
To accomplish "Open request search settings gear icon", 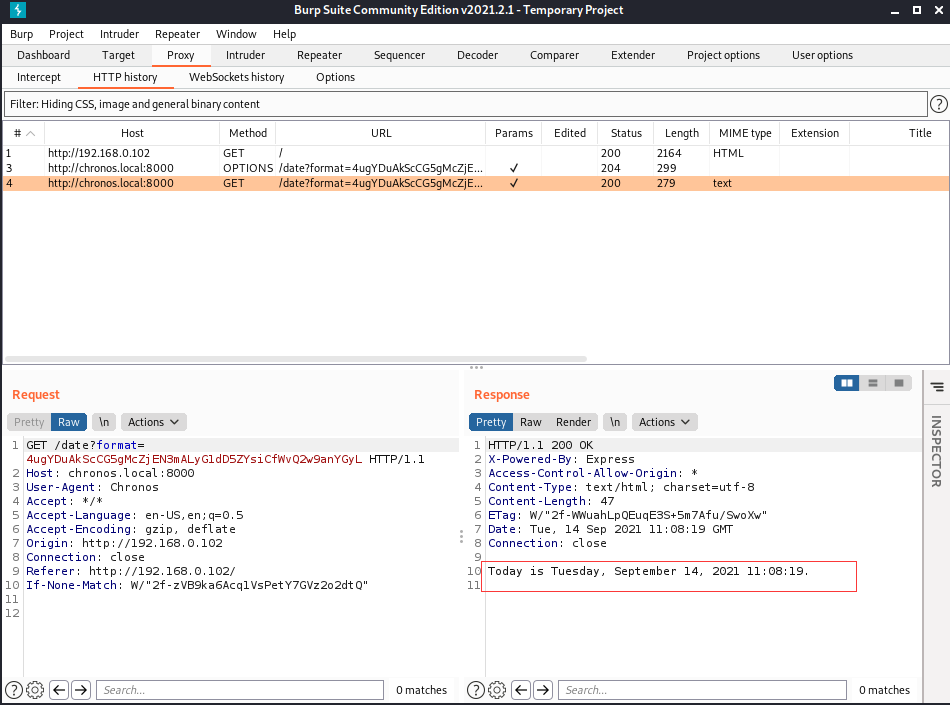I will click(35, 689).
